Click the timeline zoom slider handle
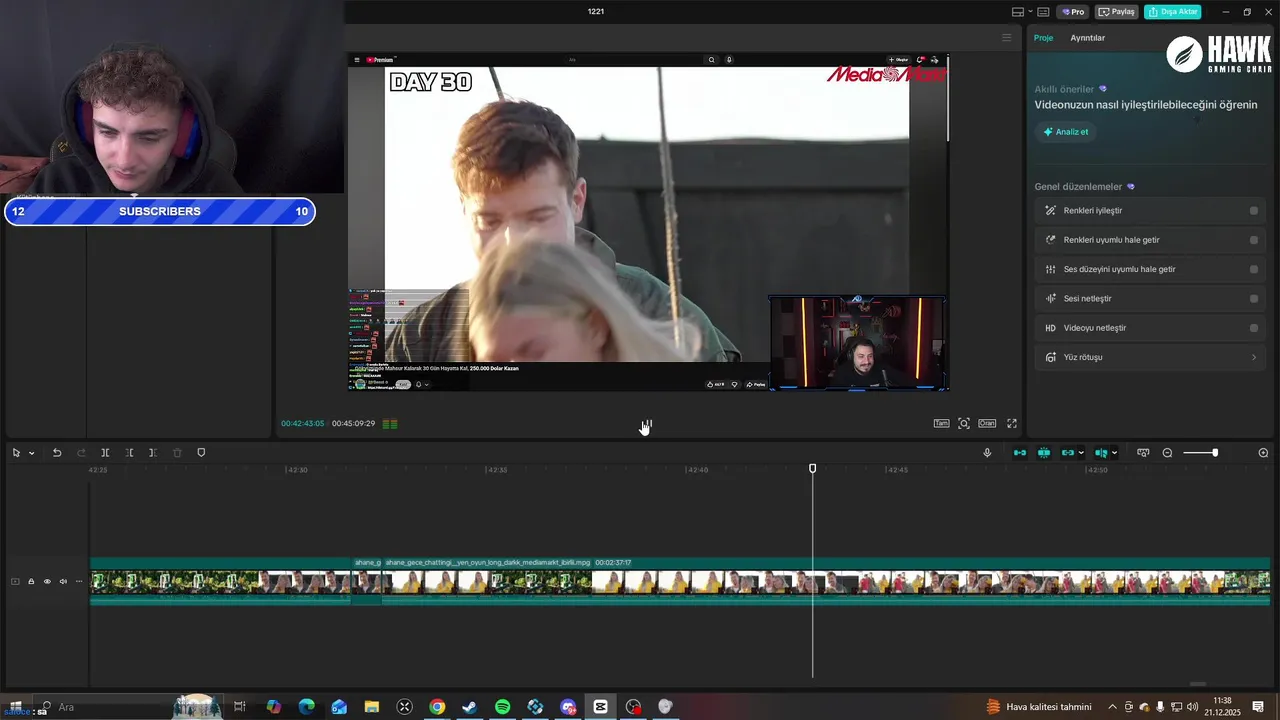1280x720 pixels. pyautogui.click(x=1215, y=453)
